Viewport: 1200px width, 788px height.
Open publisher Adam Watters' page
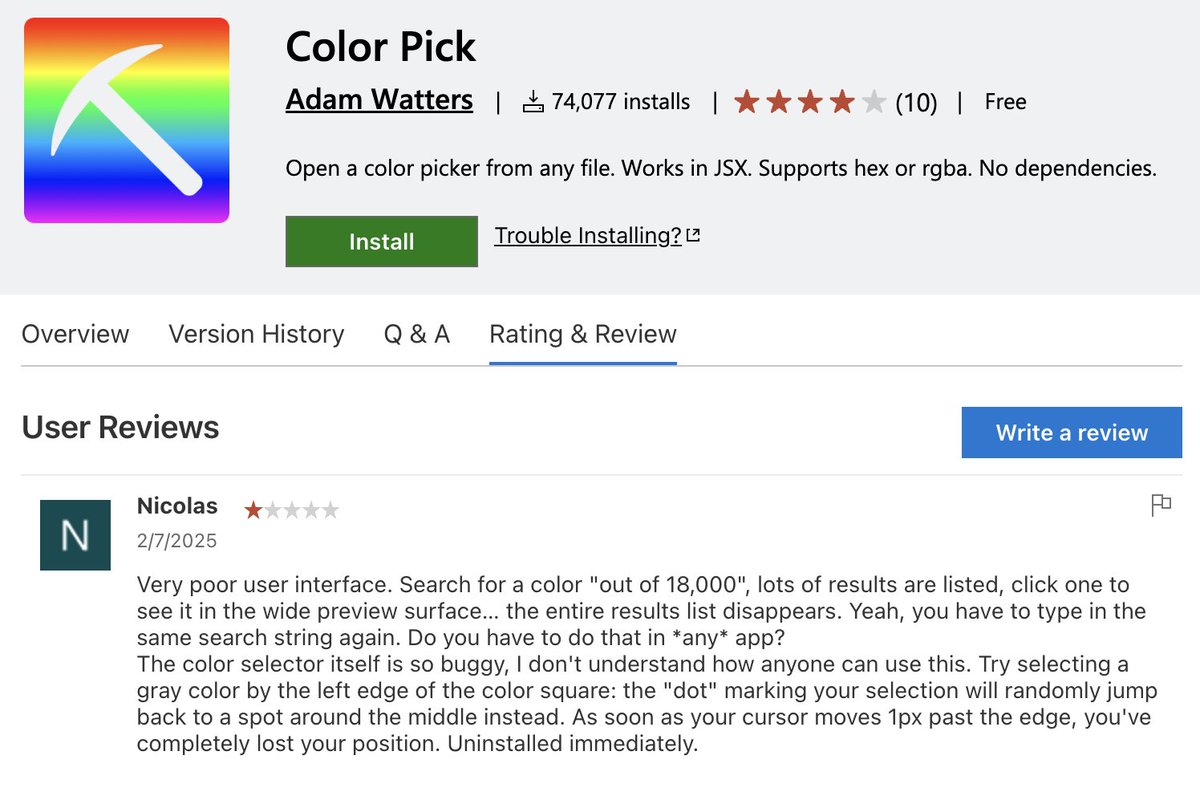pos(379,100)
